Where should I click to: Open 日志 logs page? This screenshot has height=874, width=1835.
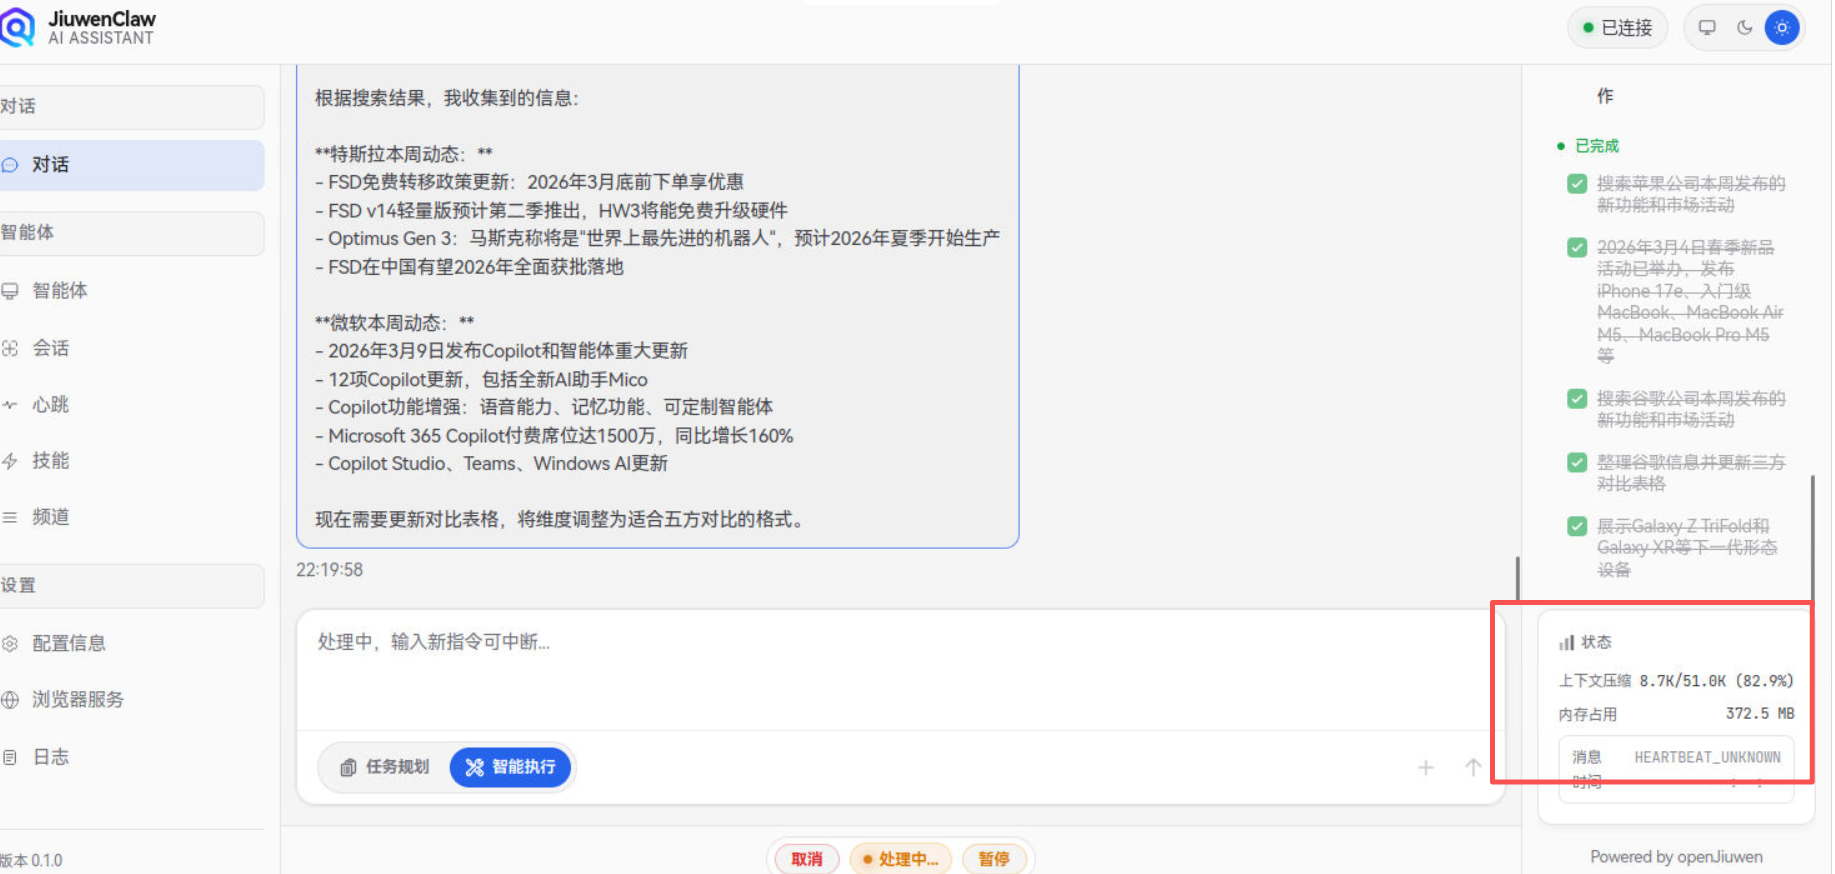(x=132, y=757)
